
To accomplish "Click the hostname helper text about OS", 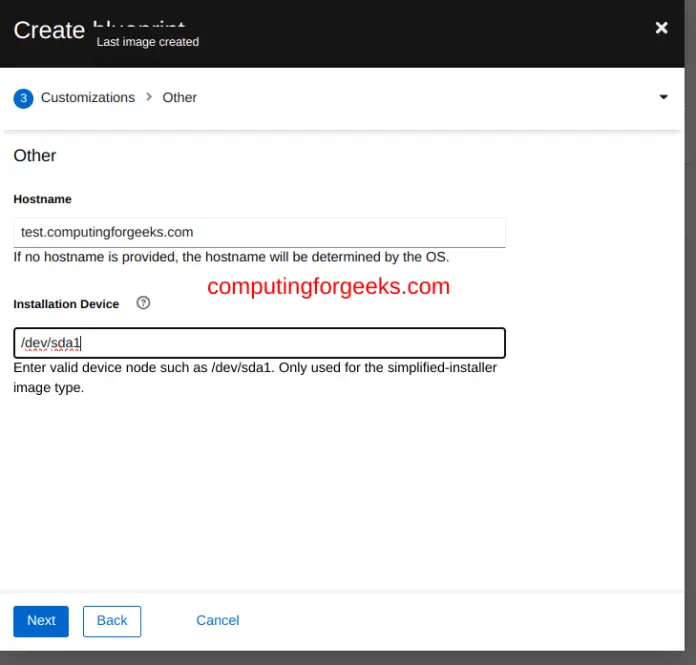I will coord(231,257).
